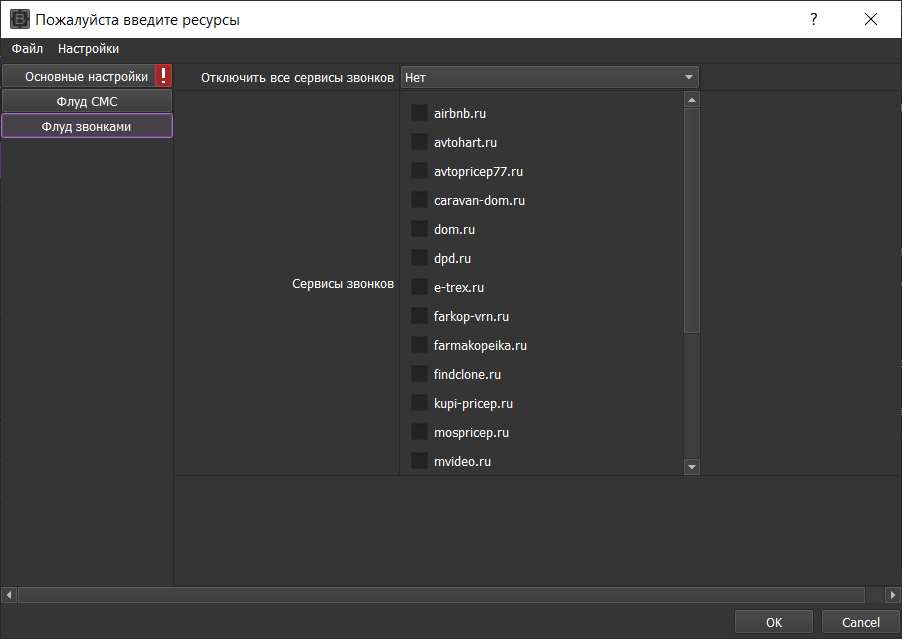Close the dialog with the X button

872,19
